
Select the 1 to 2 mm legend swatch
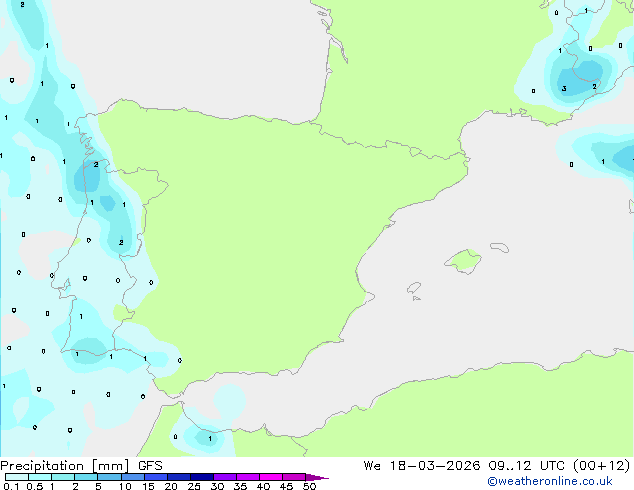63,477
